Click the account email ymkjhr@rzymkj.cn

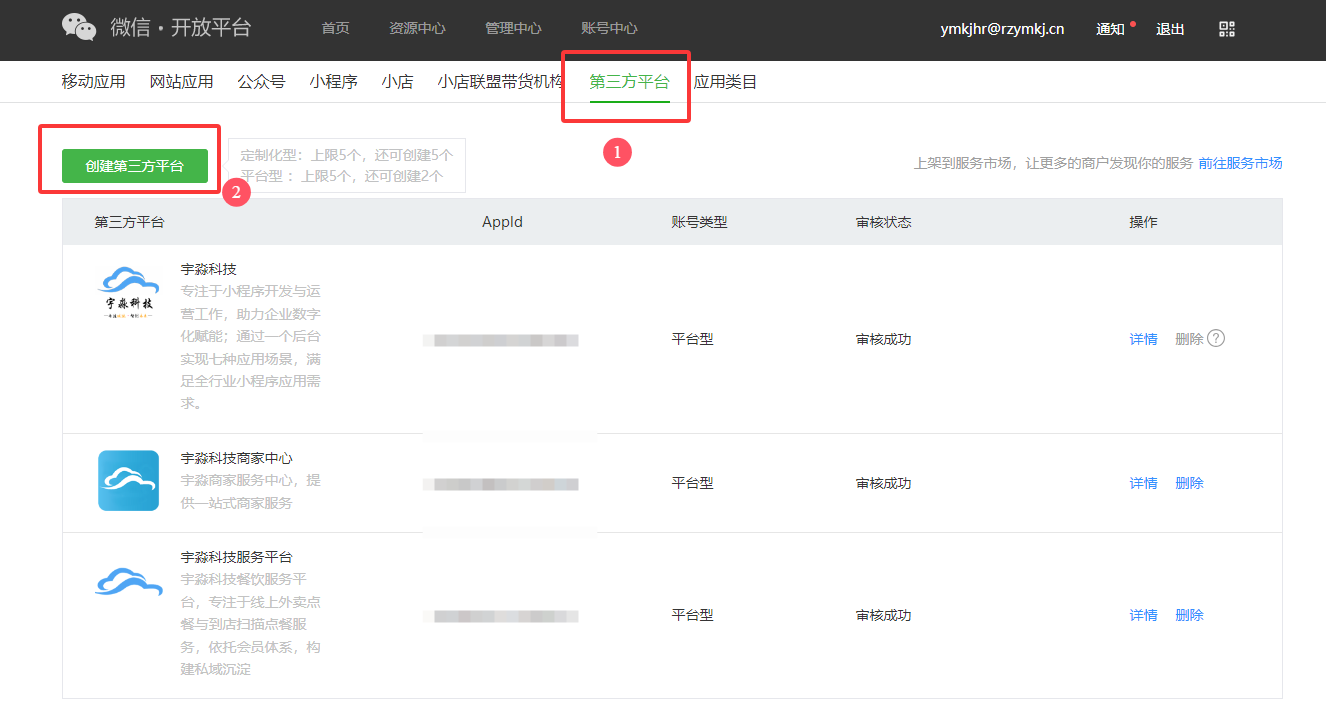(1002, 29)
